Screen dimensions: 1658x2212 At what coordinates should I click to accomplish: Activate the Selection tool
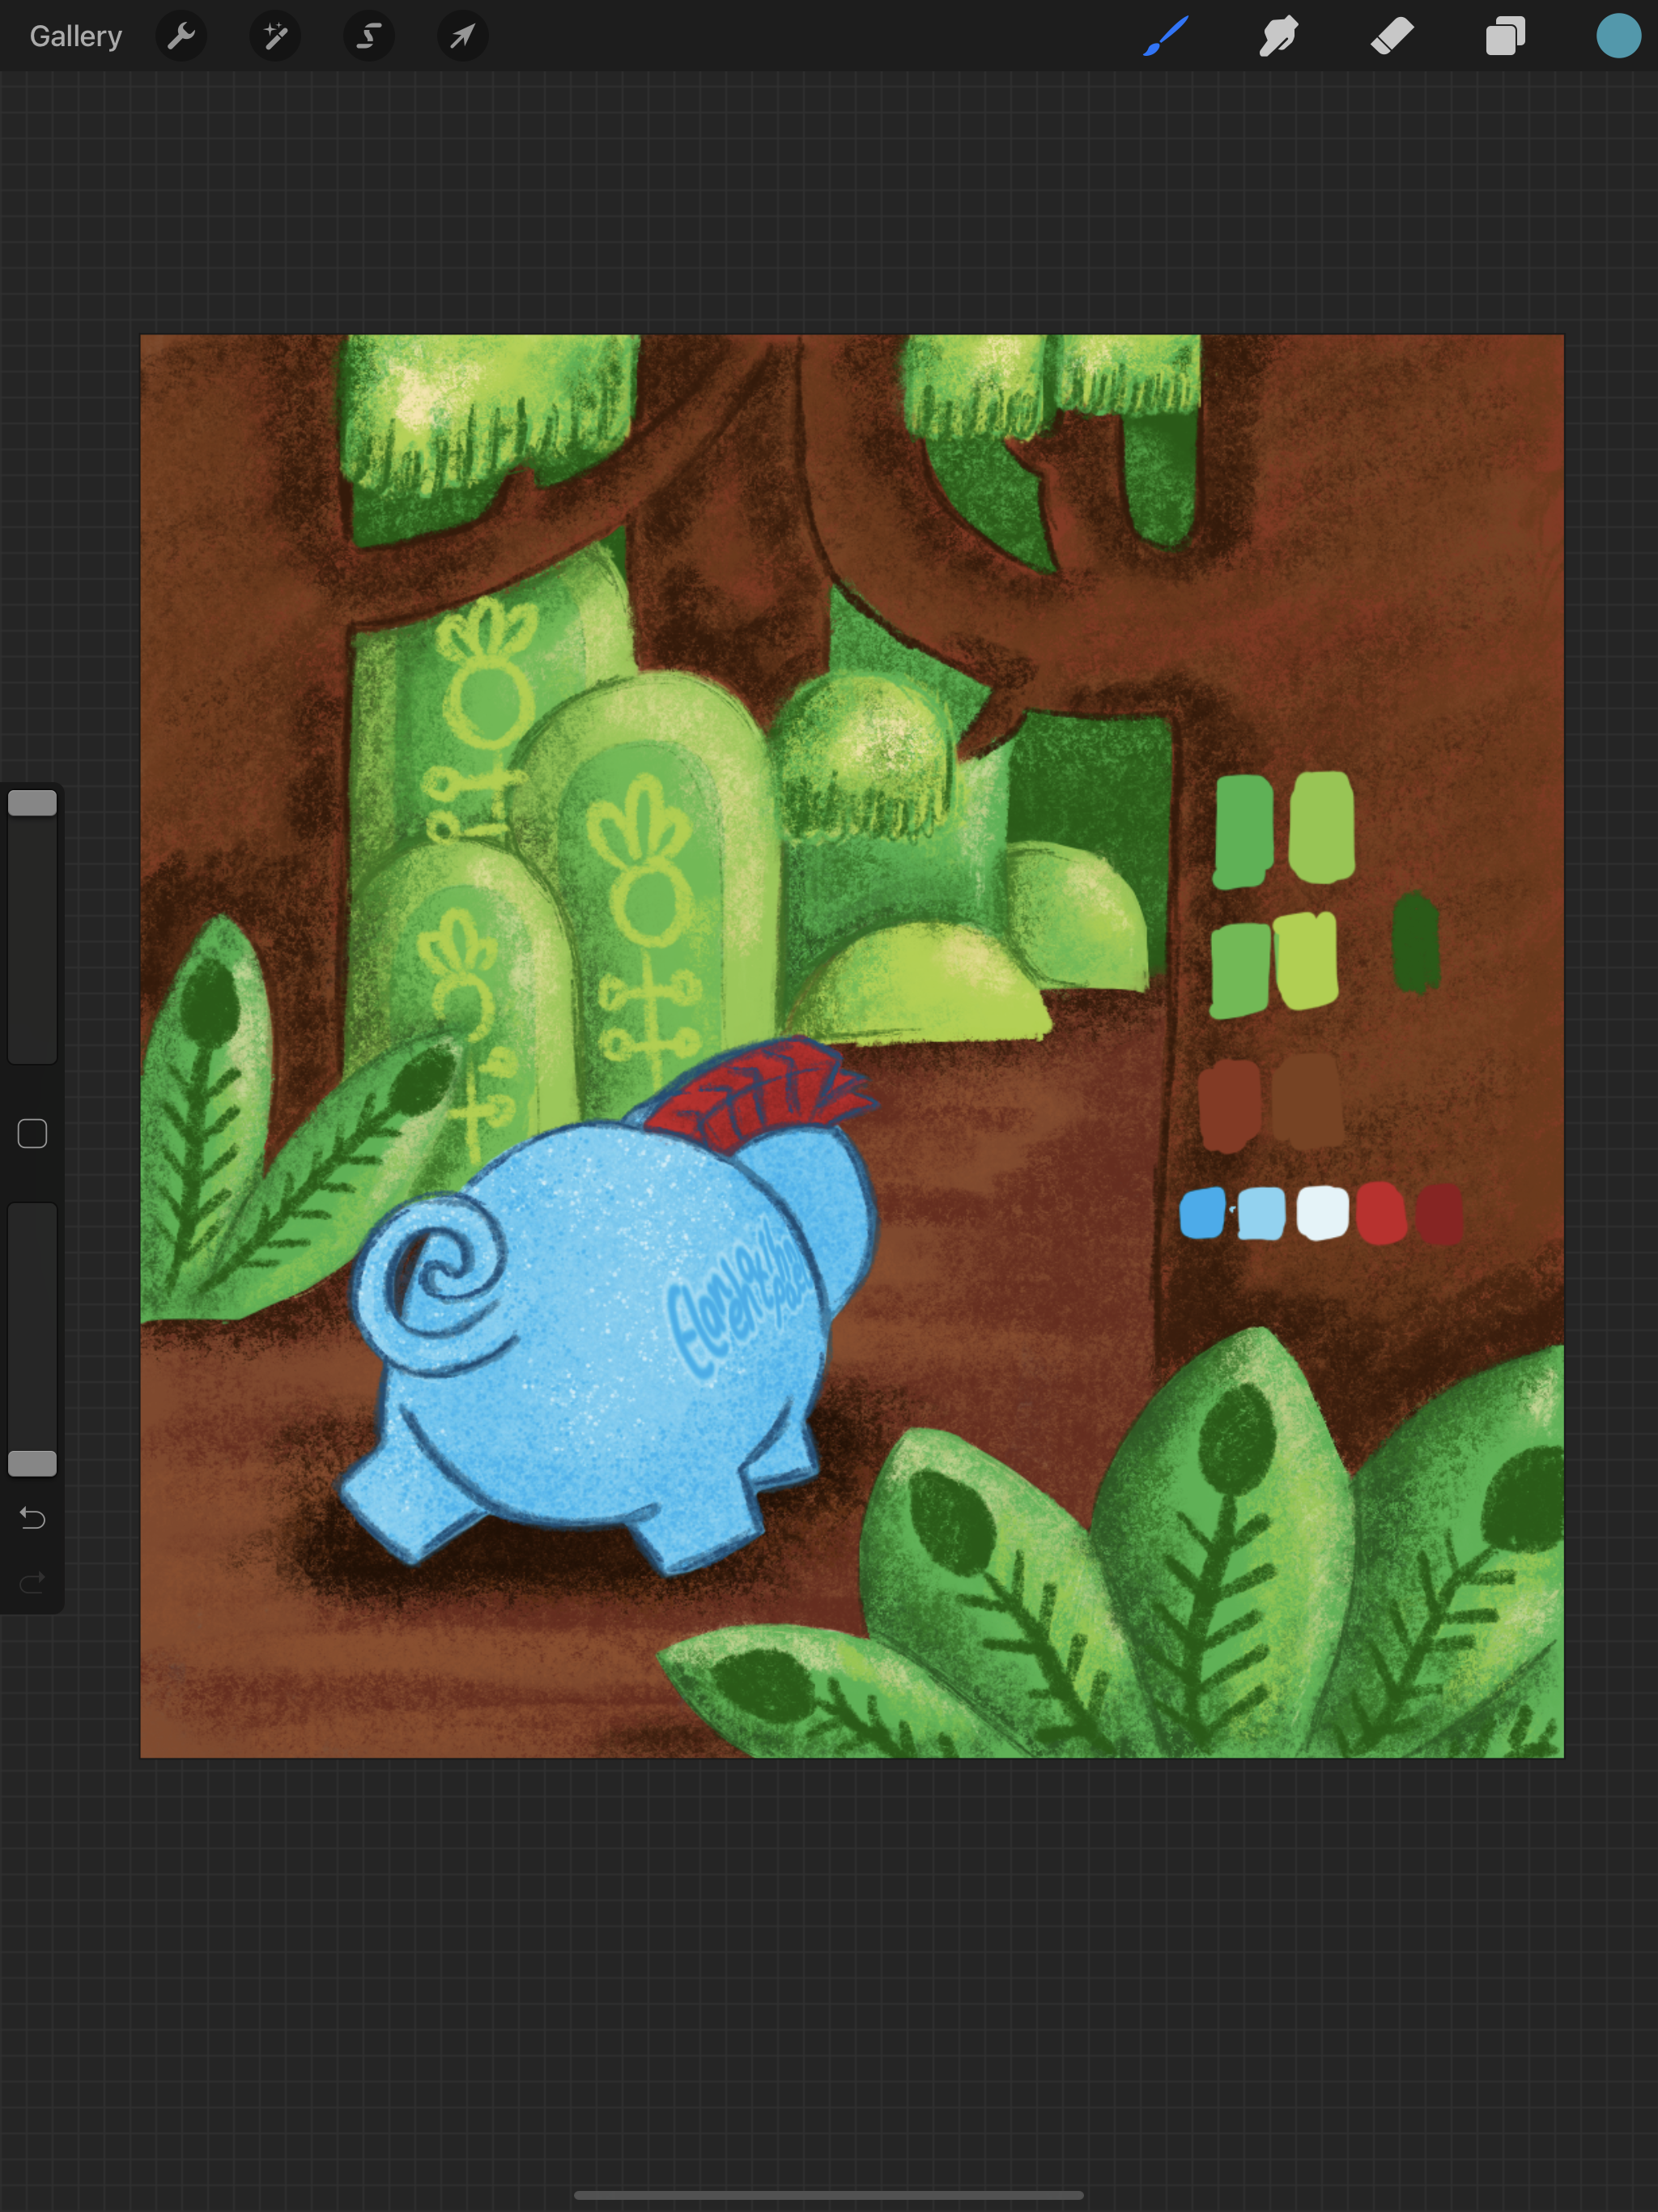click(x=369, y=36)
